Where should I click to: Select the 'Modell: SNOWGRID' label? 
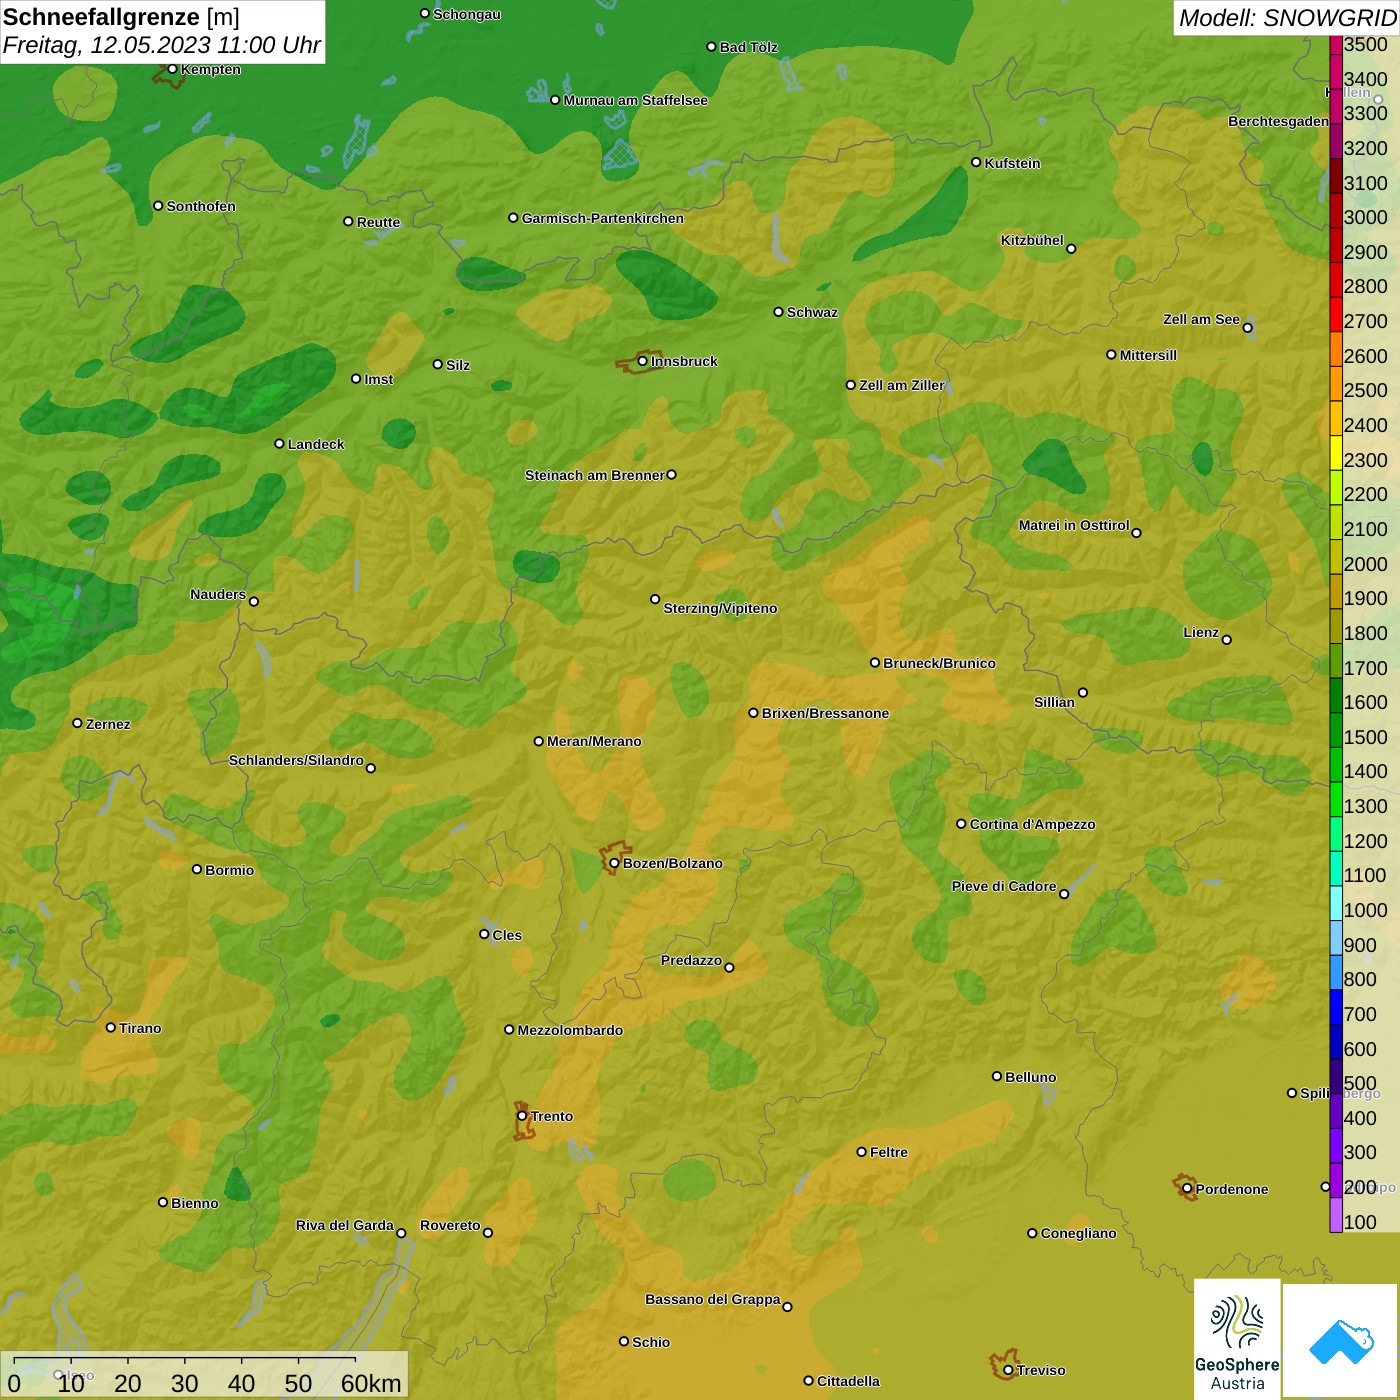1287,17
